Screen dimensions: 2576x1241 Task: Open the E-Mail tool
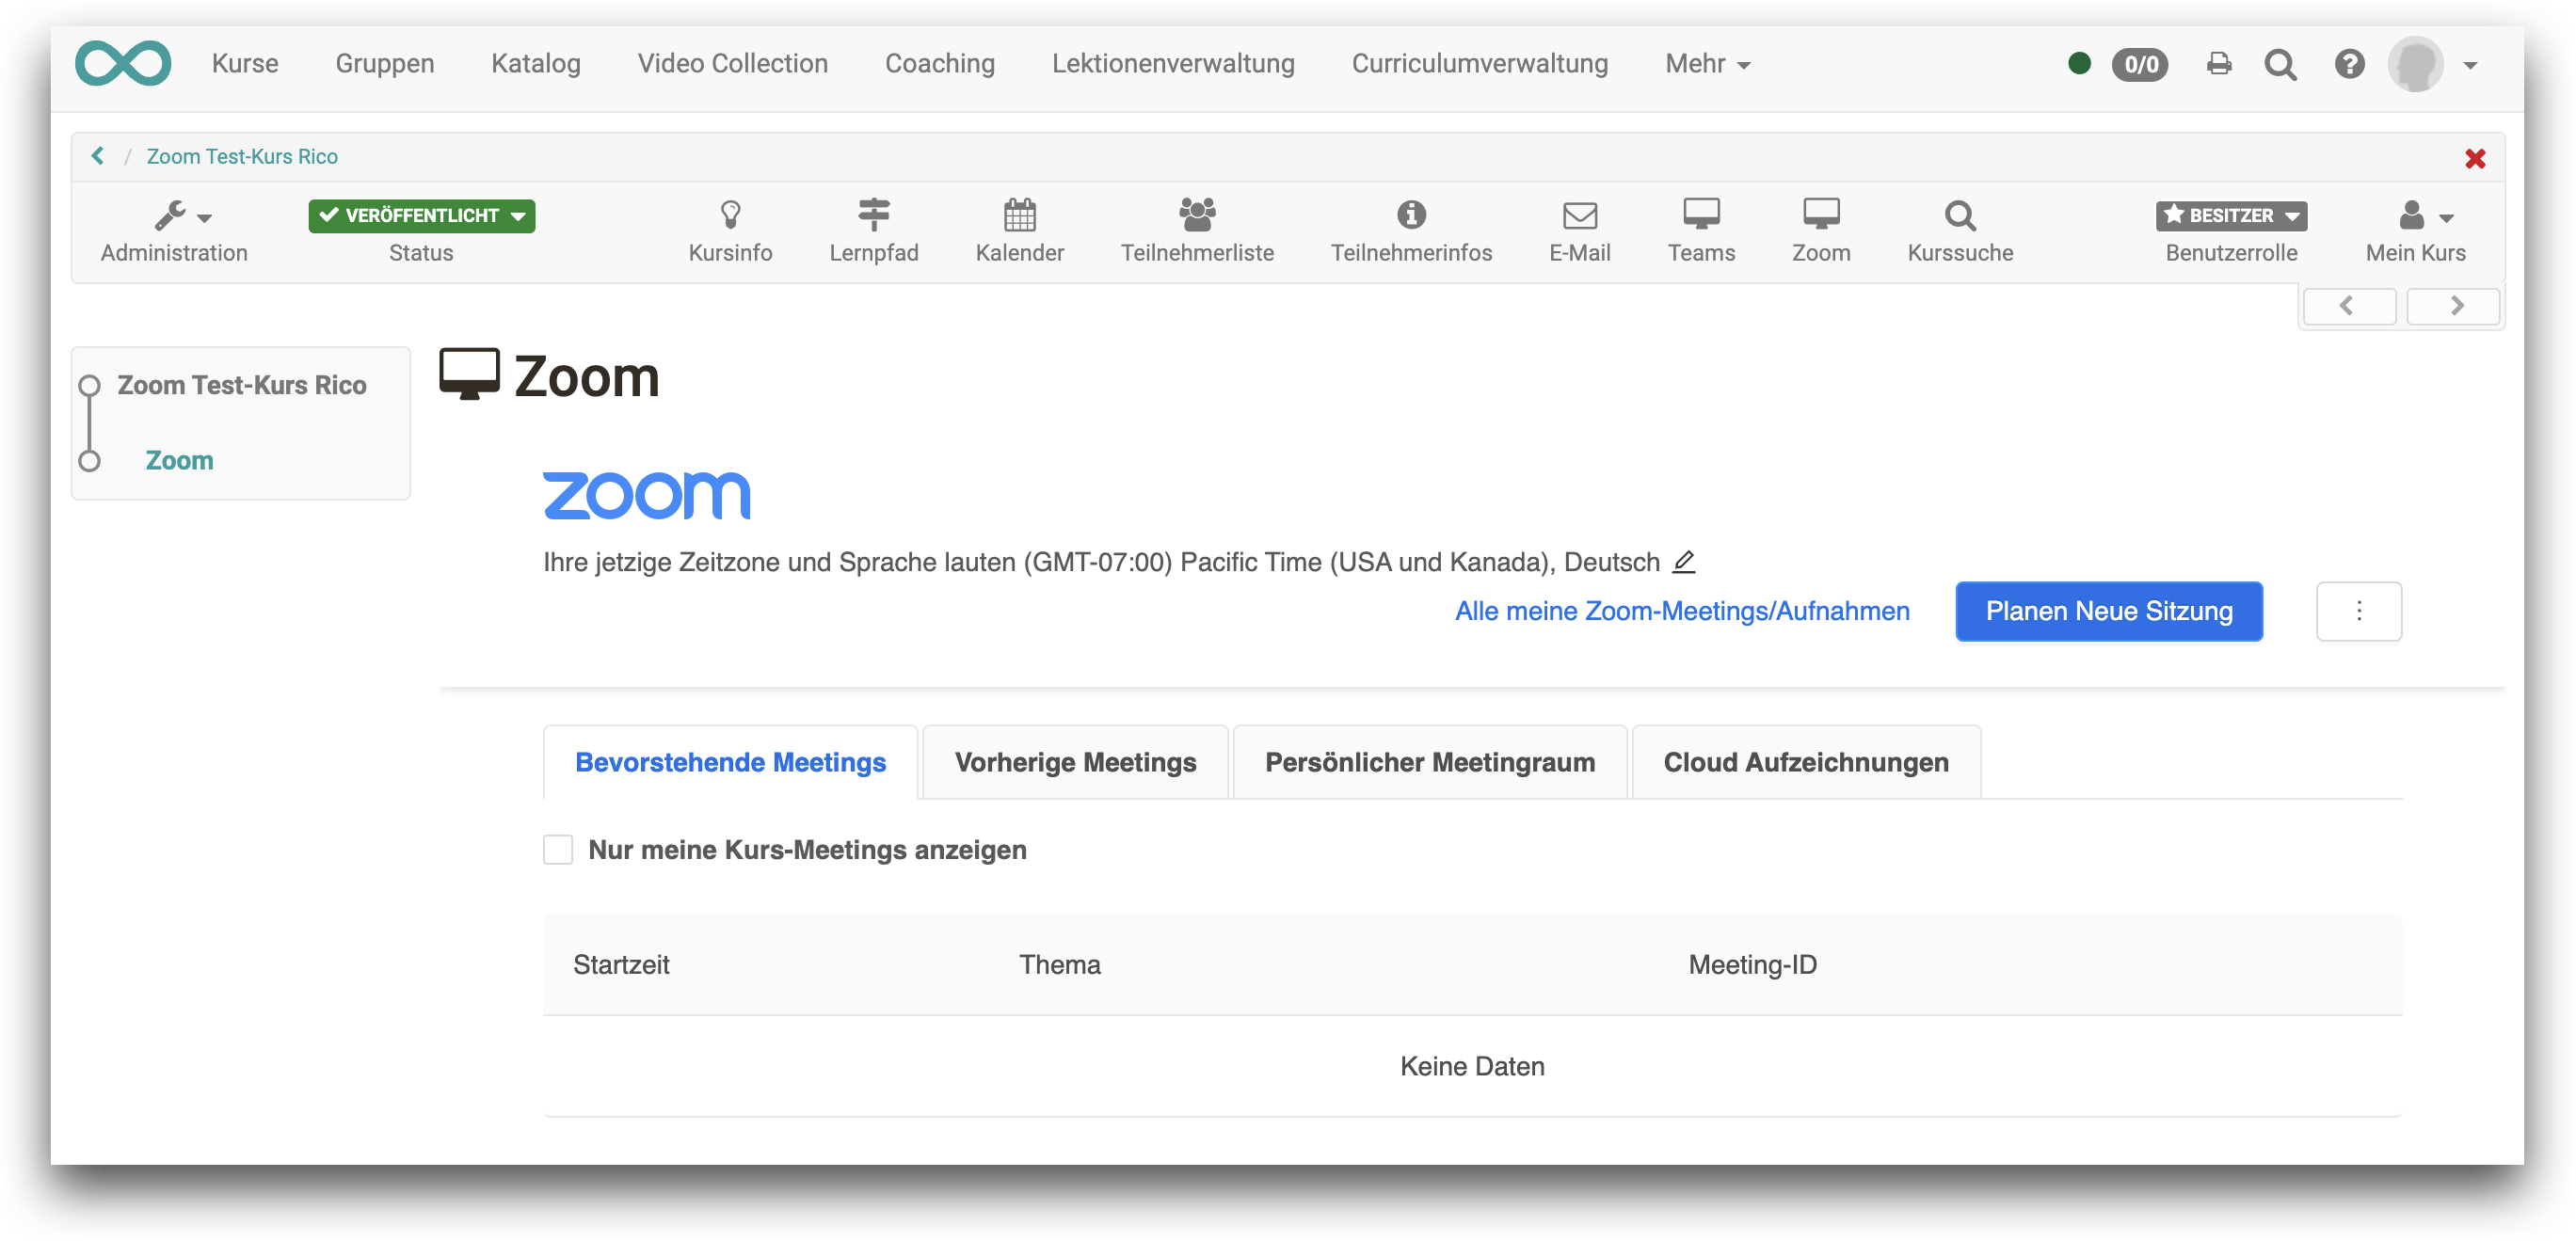point(1577,231)
